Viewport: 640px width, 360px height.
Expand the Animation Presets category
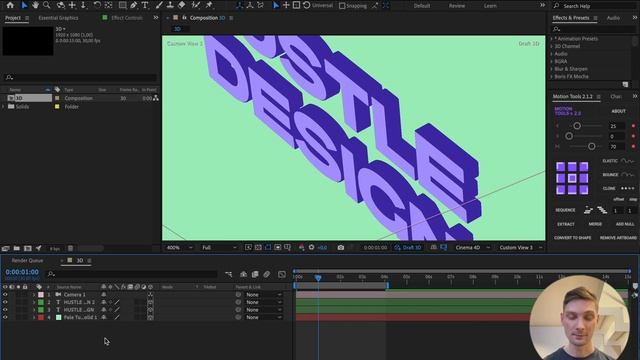click(x=551, y=39)
